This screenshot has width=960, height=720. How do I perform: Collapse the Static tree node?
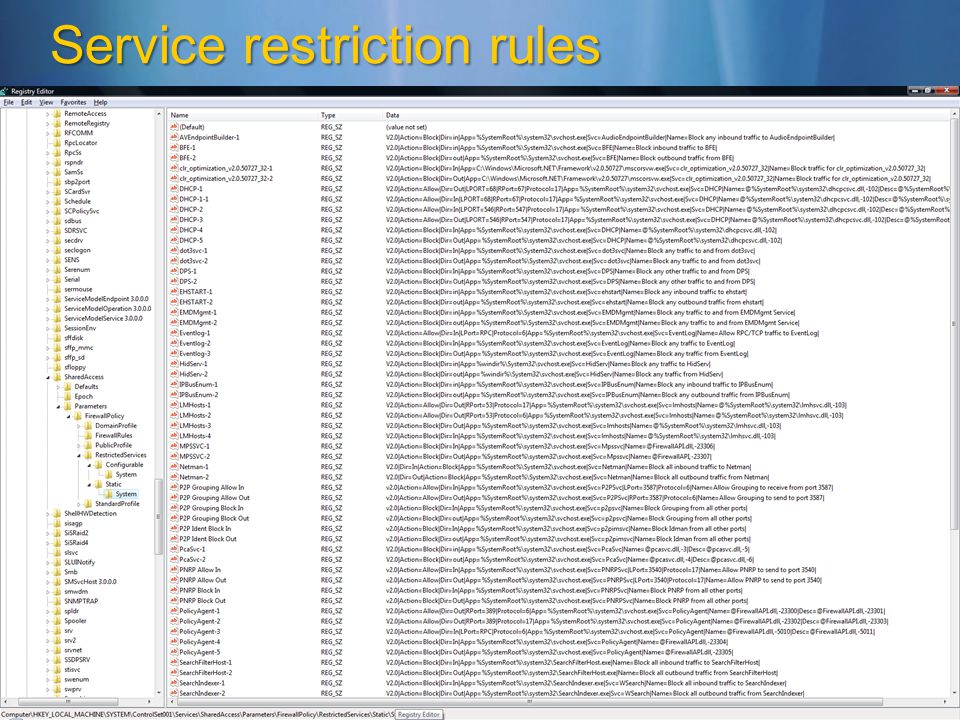coord(89,484)
